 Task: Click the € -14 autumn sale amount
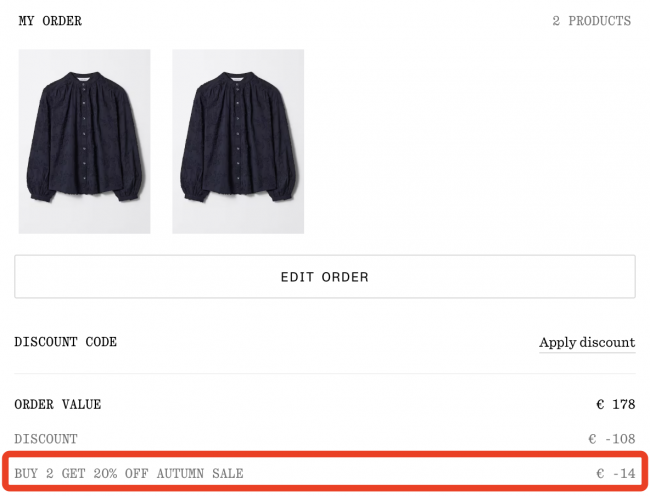(616, 473)
